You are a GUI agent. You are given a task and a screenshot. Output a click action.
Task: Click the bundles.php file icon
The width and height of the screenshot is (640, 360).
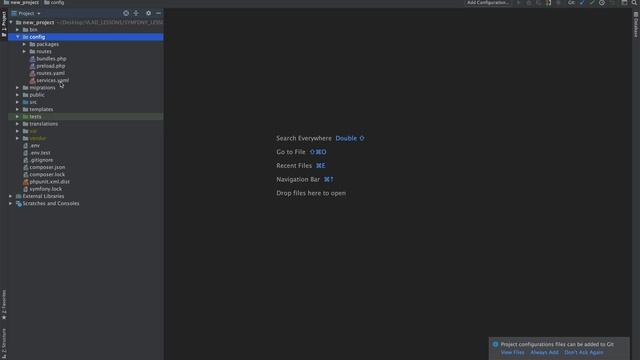click(32, 59)
